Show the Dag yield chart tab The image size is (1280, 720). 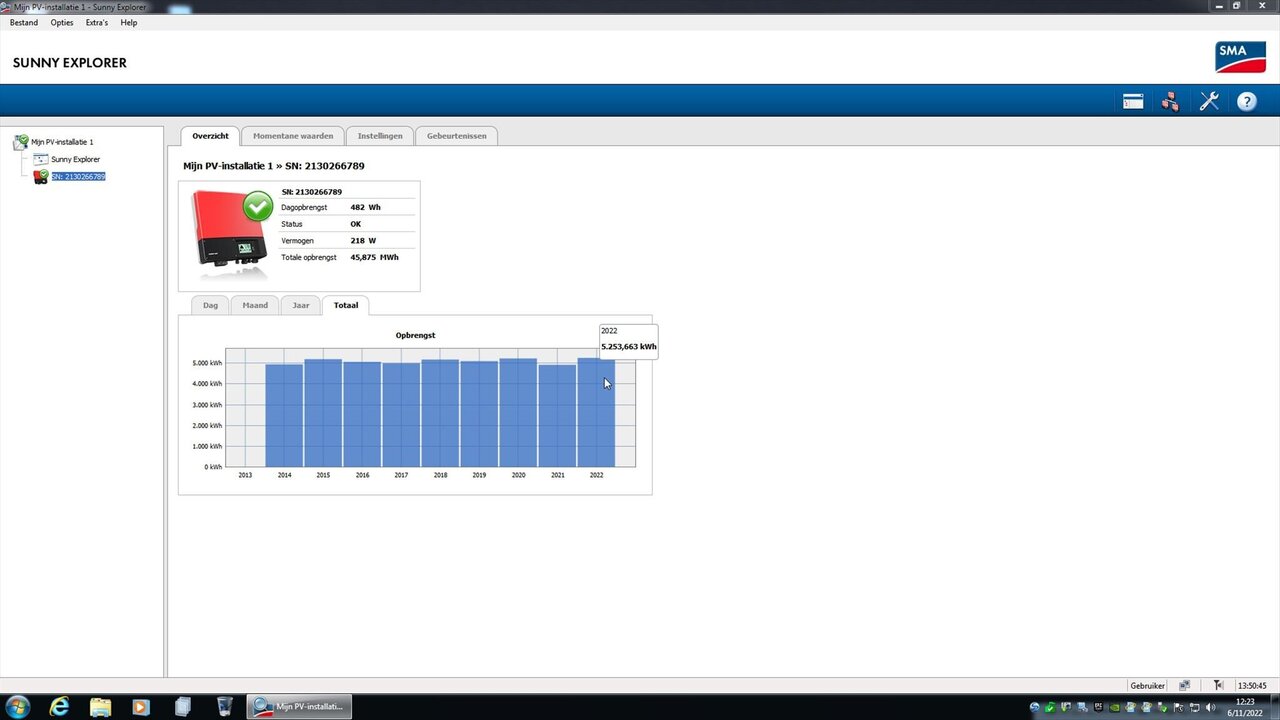pyautogui.click(x=210, y=305)
